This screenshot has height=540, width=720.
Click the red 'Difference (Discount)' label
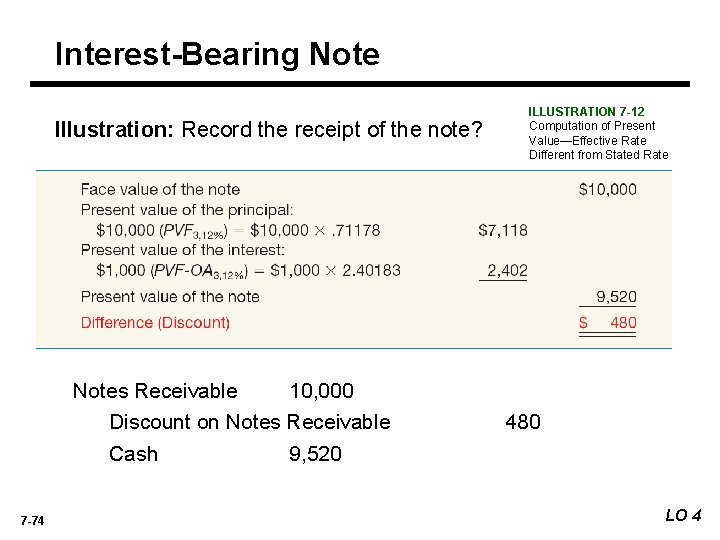(x=155, y=323)
